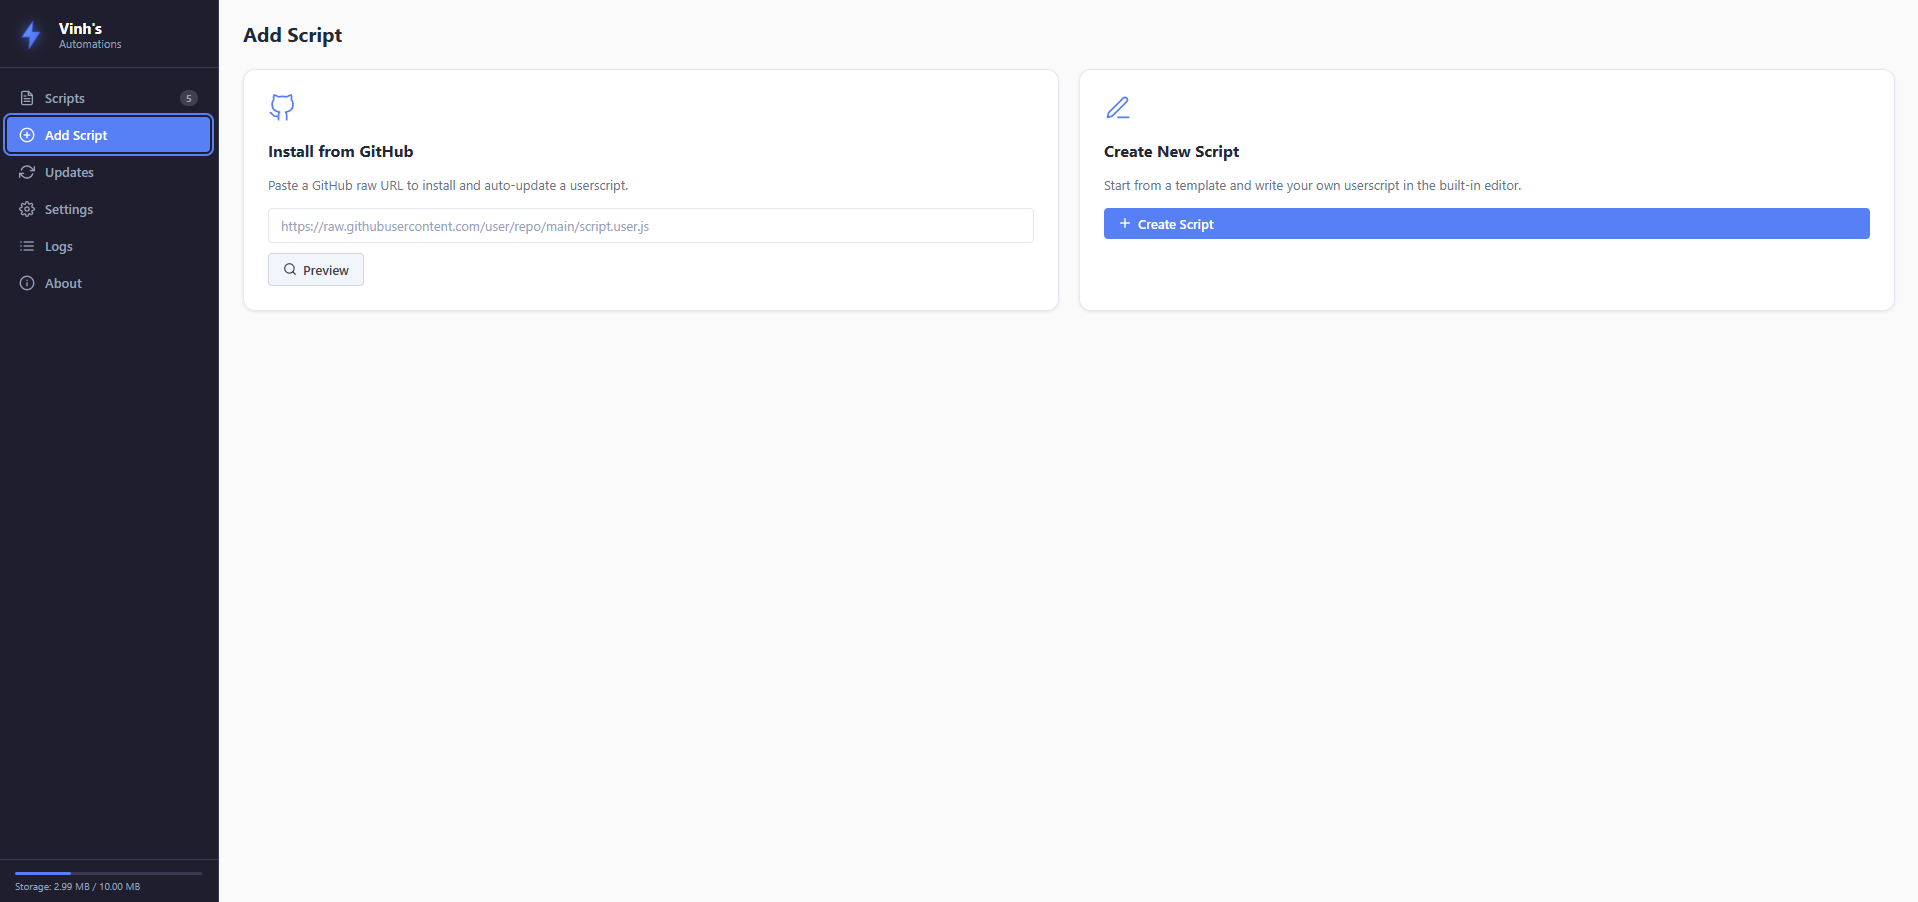Click the Scripts count badge showing 5
The width and height of the screenshot is (1918, 902).
[x=189, y=98]
